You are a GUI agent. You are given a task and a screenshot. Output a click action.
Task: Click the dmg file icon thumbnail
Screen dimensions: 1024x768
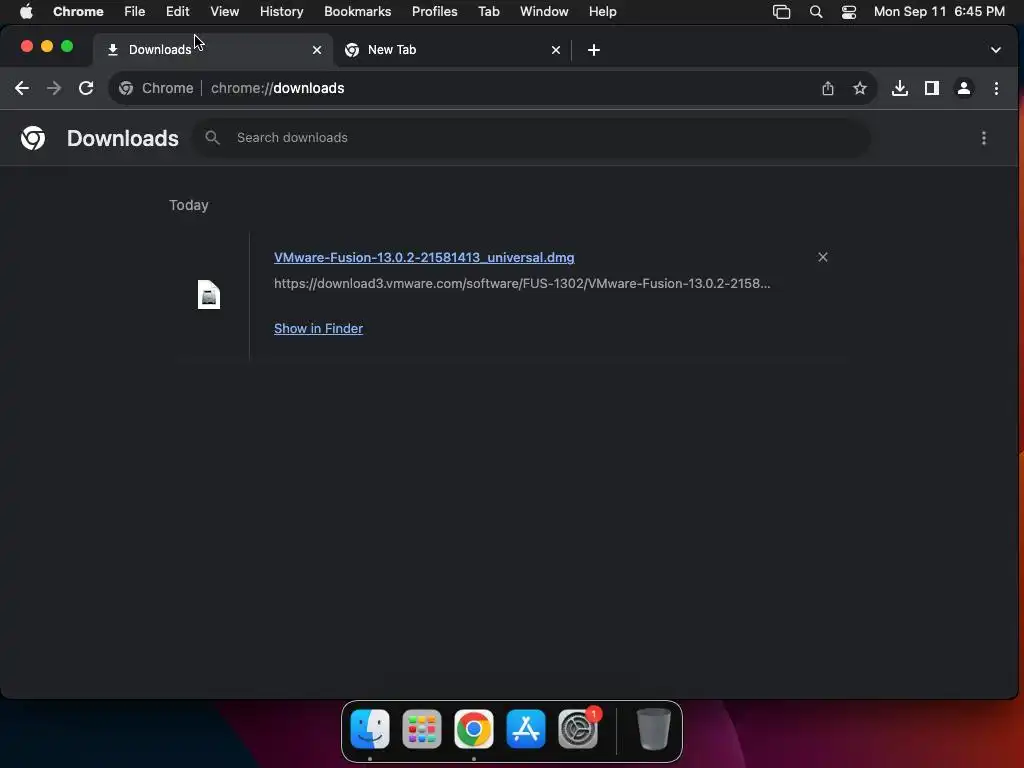(209, 295)
